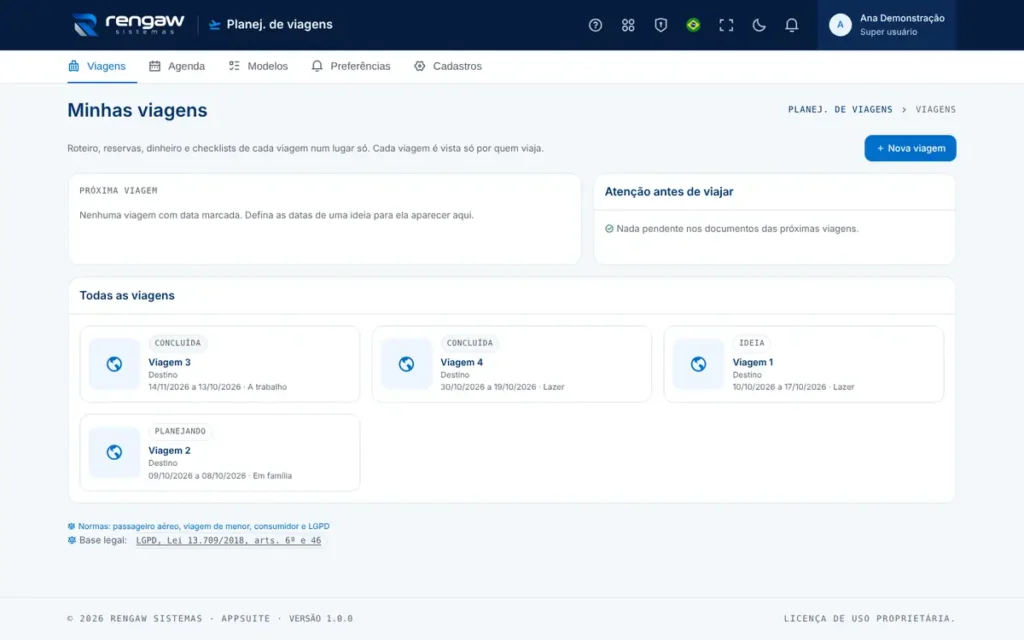Open the Viagem 4 globe icon
Image resolution: width=1024 pixels, height=640 pixels.
(406, 364)
